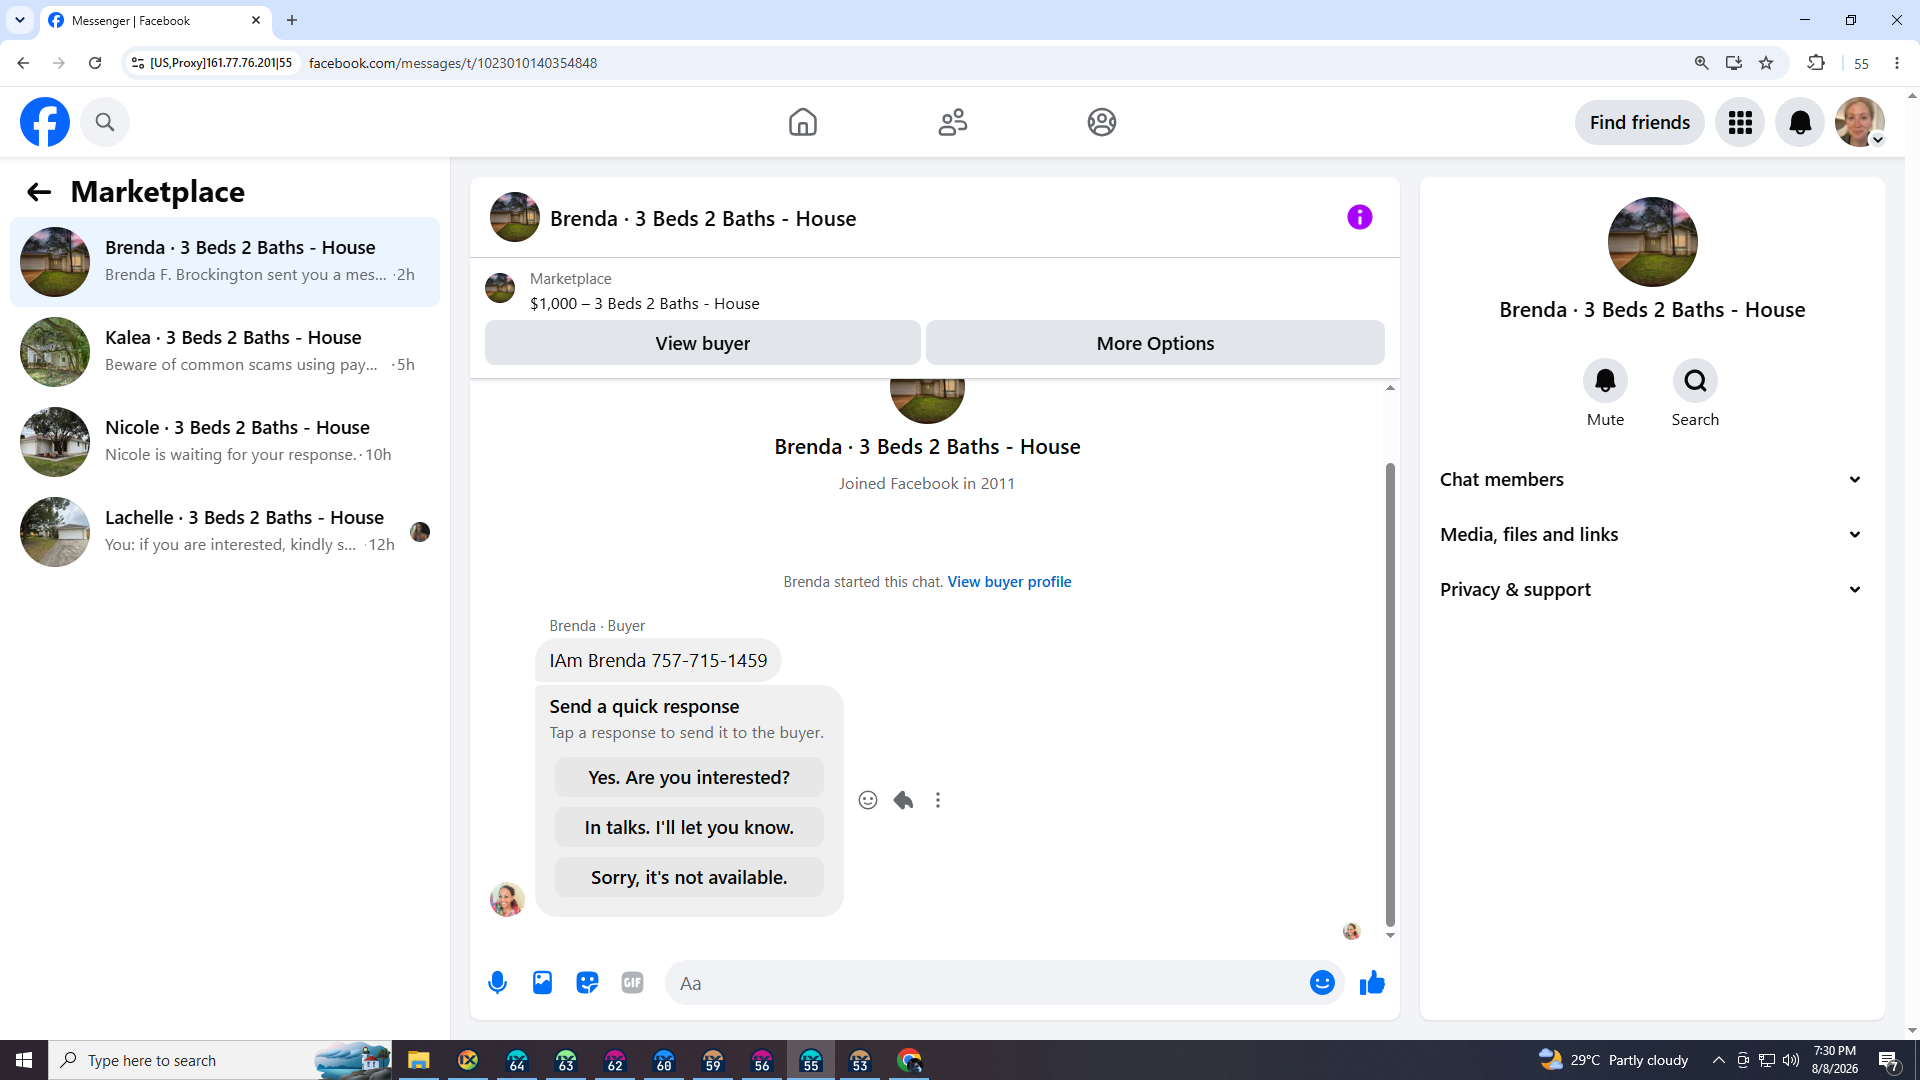Open Lachelle's 3 Beds 2 Baths conversation

click(x=225, y=532)
